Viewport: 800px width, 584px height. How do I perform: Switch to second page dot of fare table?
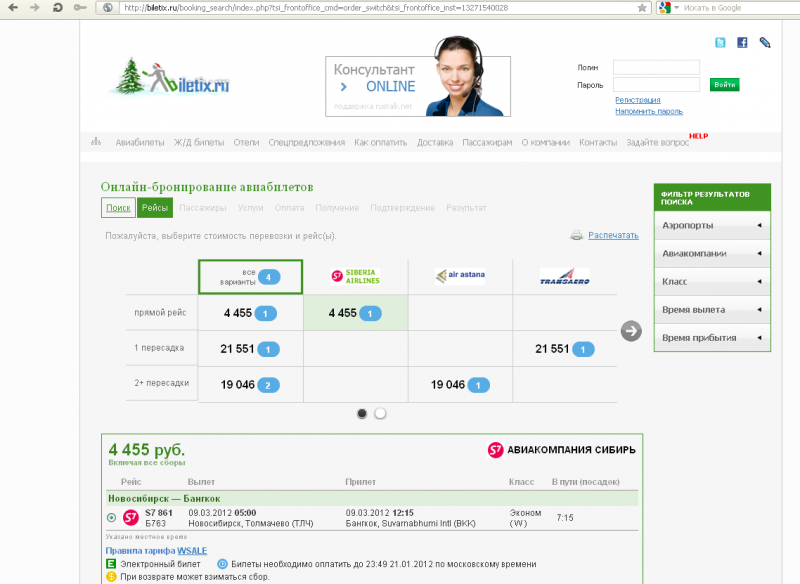coord(380,414)
